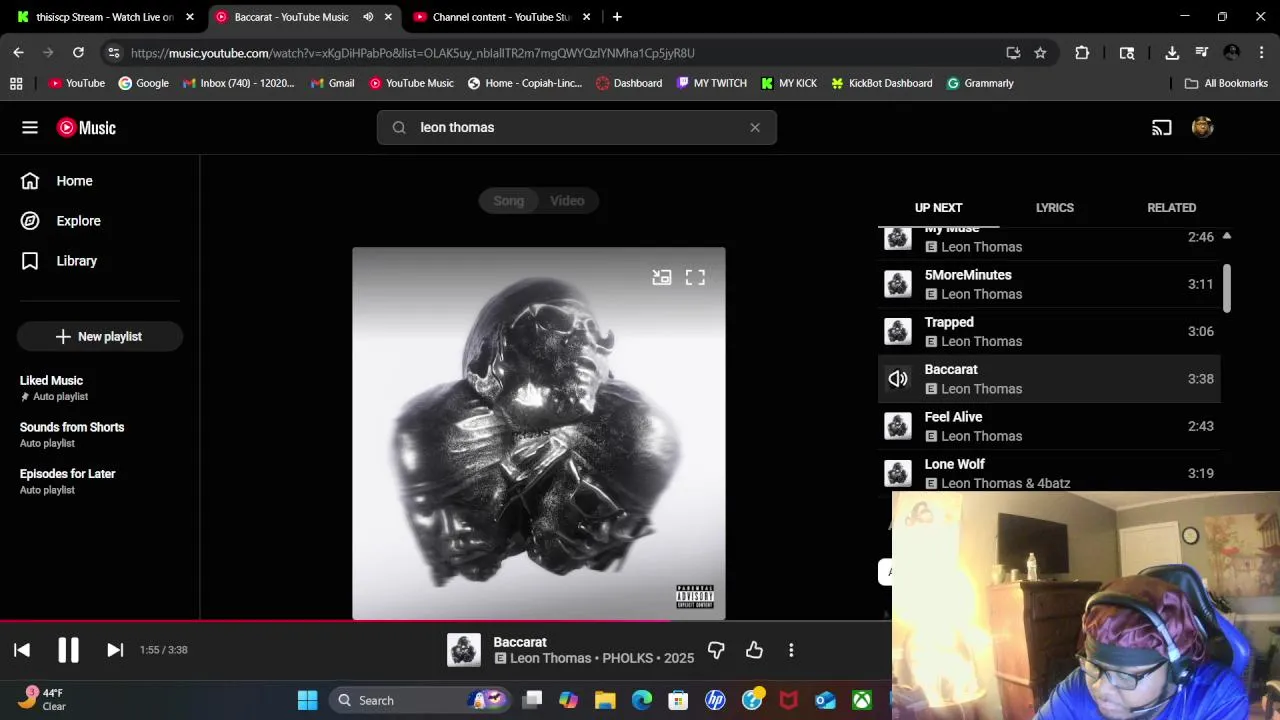Pause the Baccarat song

[68, 650]
